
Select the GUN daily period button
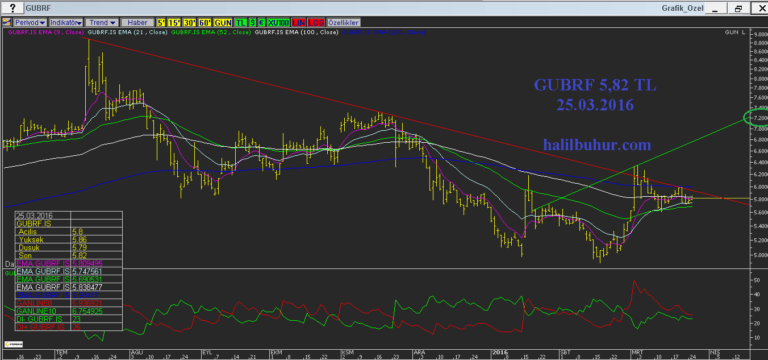(x=222, y=23)
